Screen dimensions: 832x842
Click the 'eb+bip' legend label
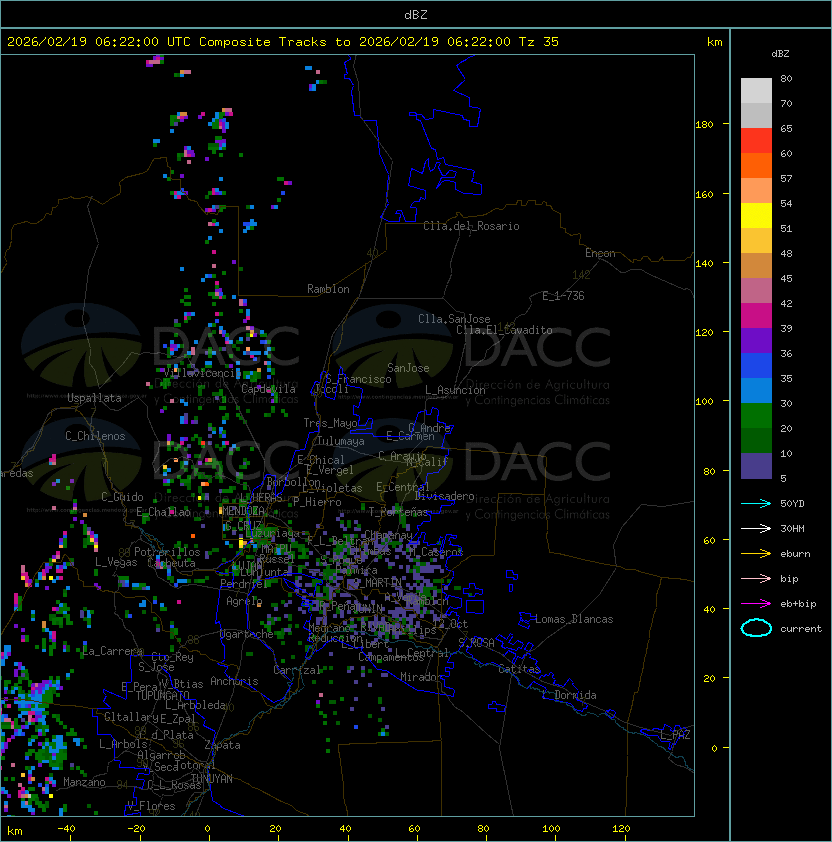point(798,604)
